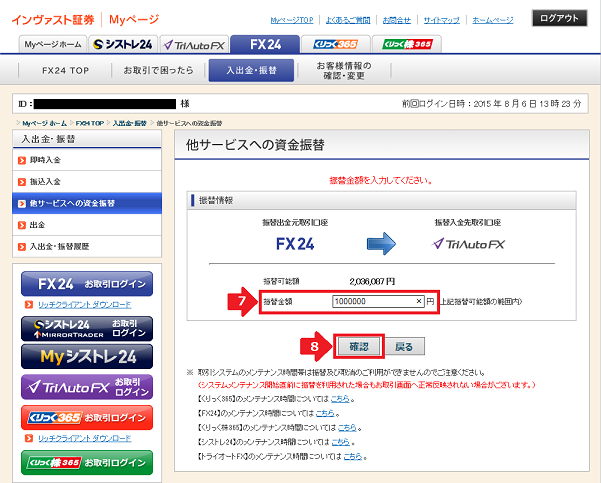Screen dimensions: 601x483
Task: Click 入出金・振替 breadcrumb link
Action: [x=130, y=123]
